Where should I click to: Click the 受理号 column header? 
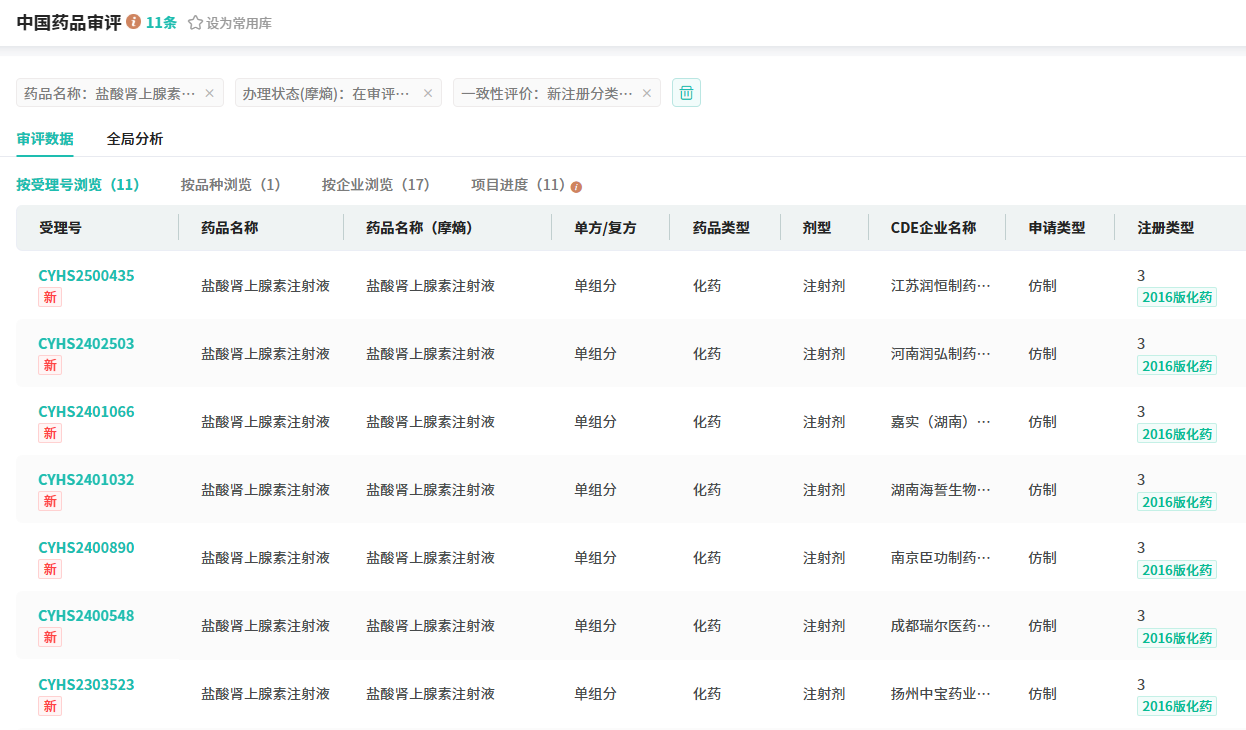[x=60, y=228]
